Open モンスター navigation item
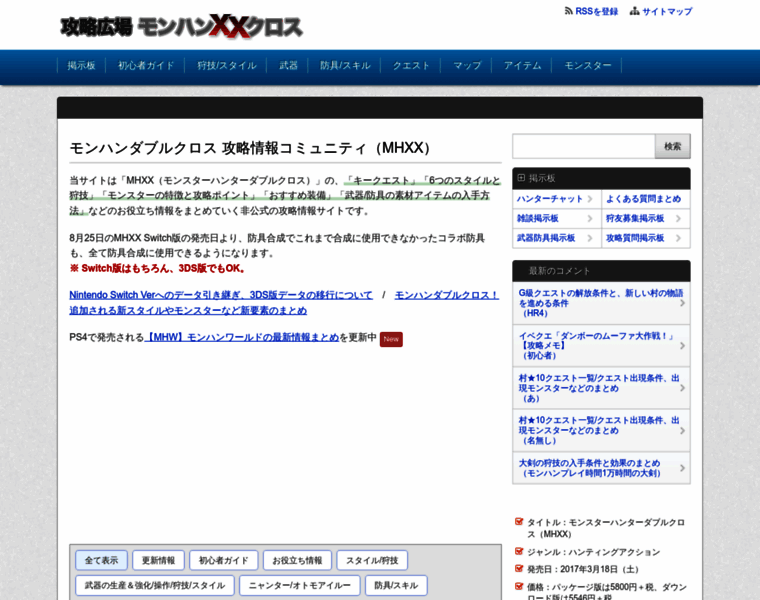Image resolution: width=760 pixels, height=600 pixels. 587,65
